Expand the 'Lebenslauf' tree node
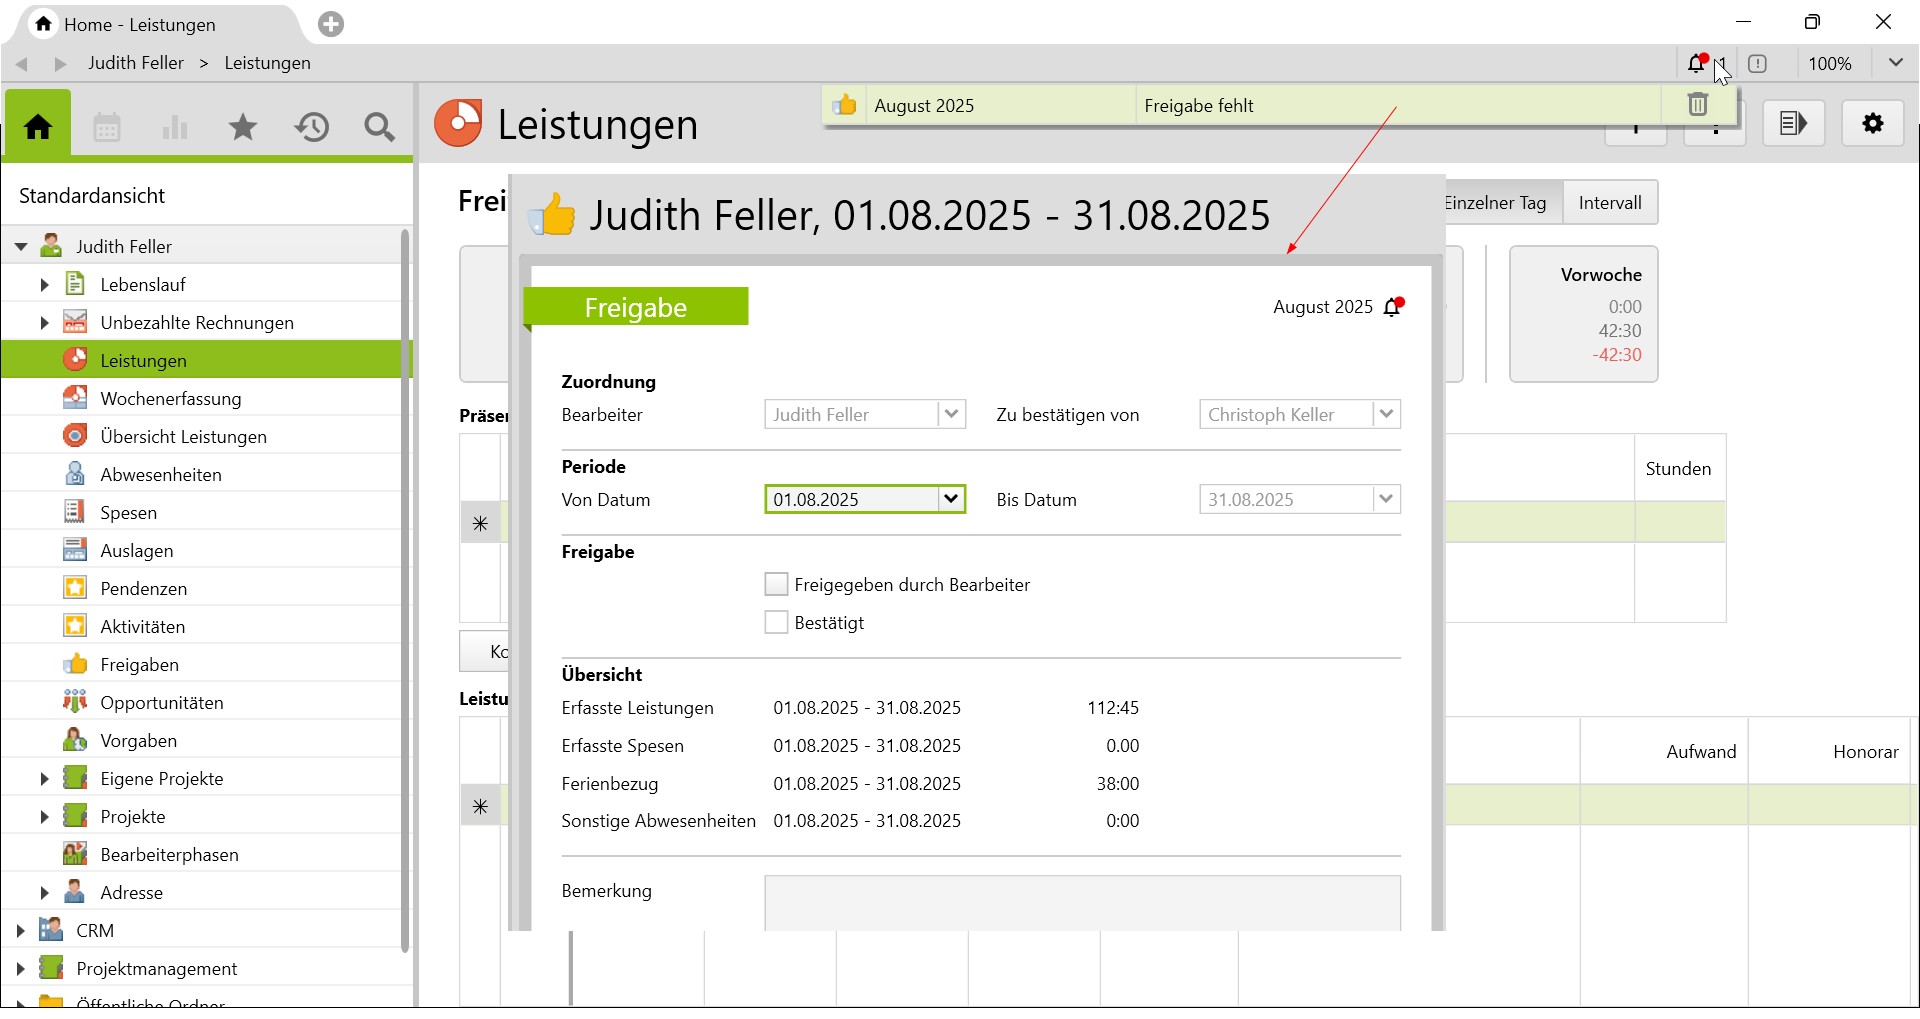This screenshot has width=1920, height=1019. [44, 285]
